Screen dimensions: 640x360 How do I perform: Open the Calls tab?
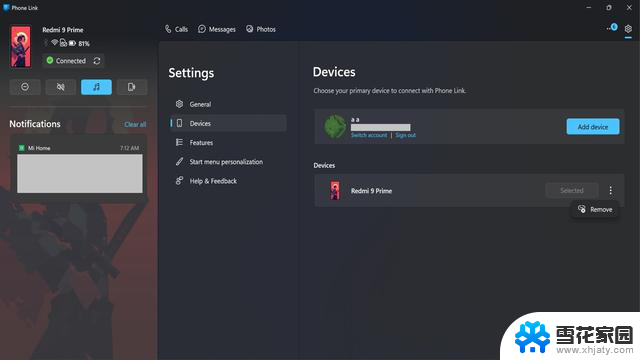coord(176,29)
